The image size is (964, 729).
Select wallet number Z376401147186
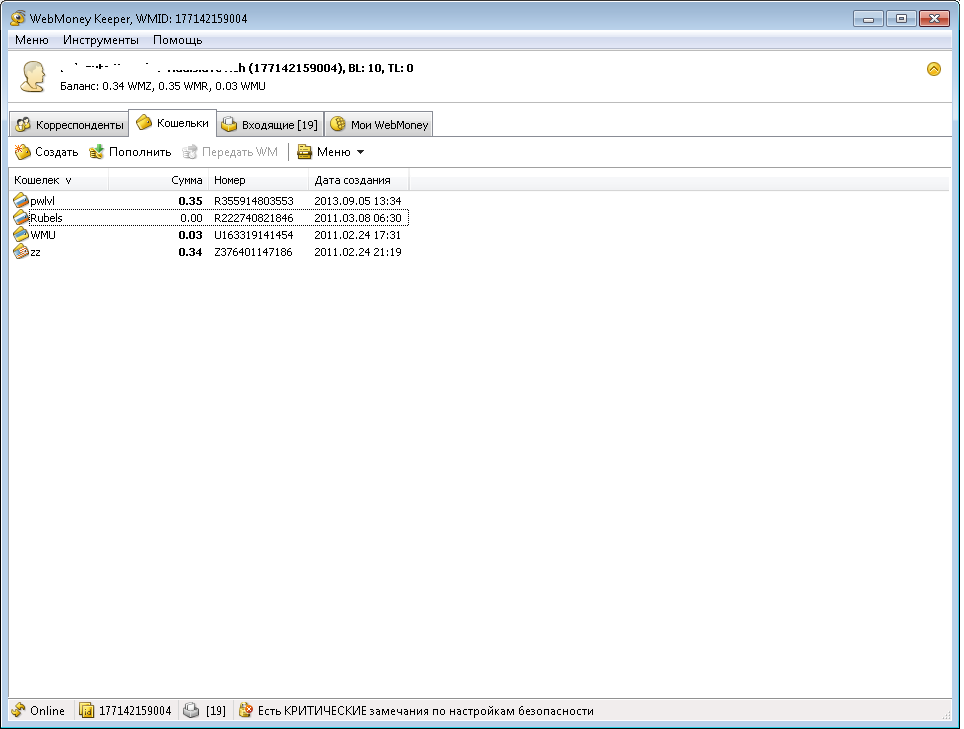pyautogui.click(x=253, y=253)
